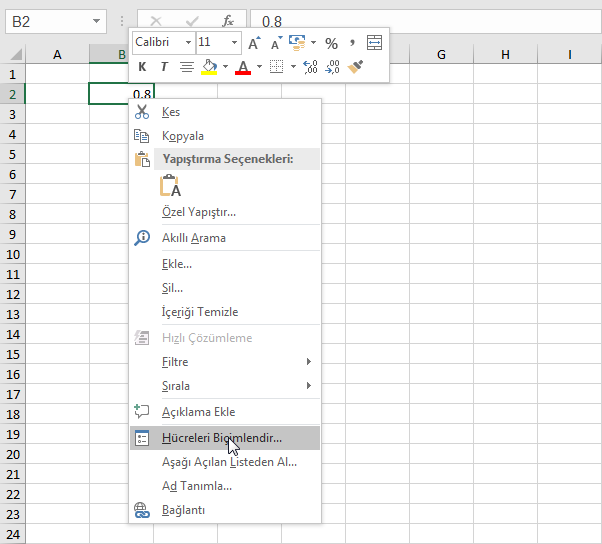Screen dimensions: 602x544
Task: Select row 5 header
Action: [x=12, y=154]
